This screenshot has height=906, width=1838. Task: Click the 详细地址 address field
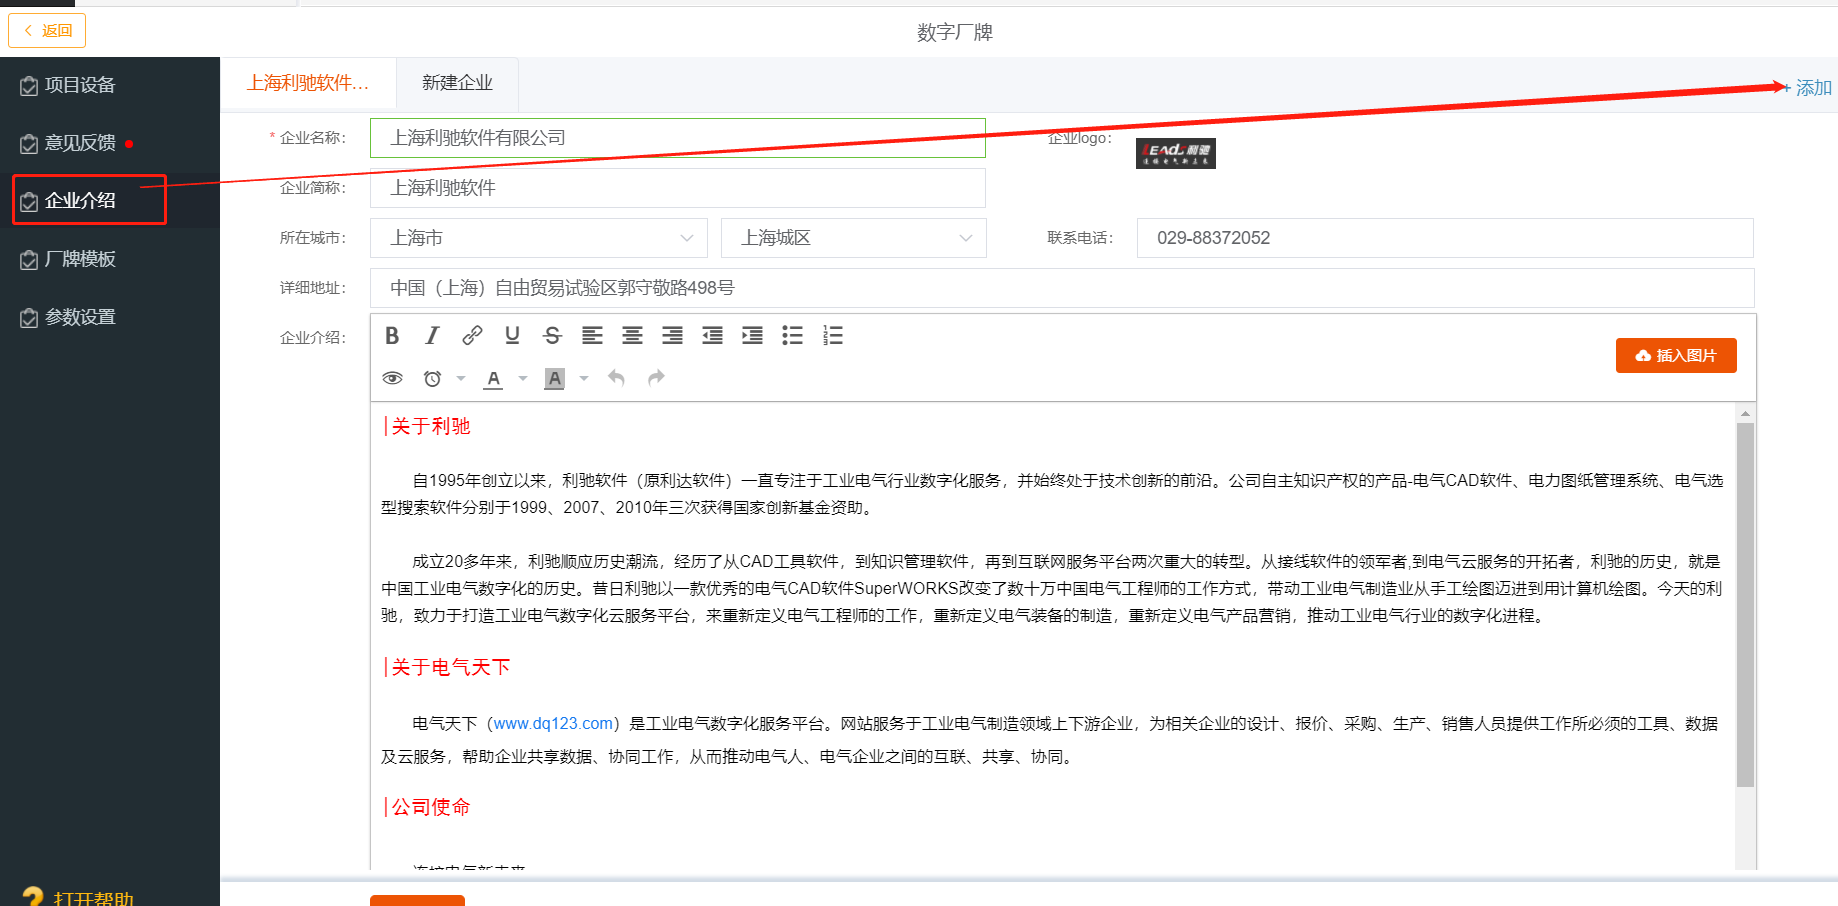click(1062, 288)
